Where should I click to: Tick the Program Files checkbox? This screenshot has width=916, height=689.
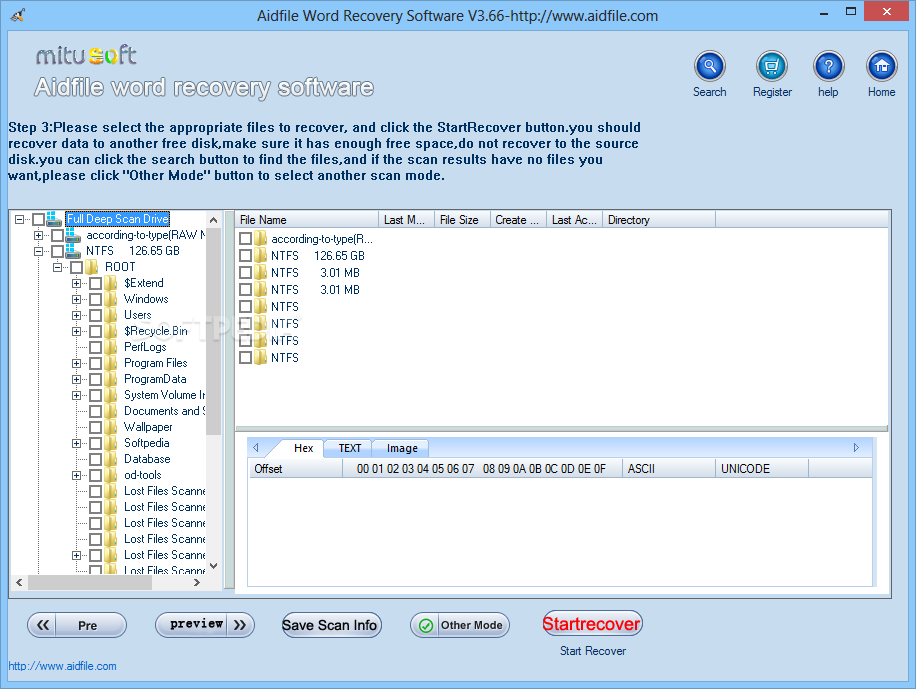click(96, 363)
